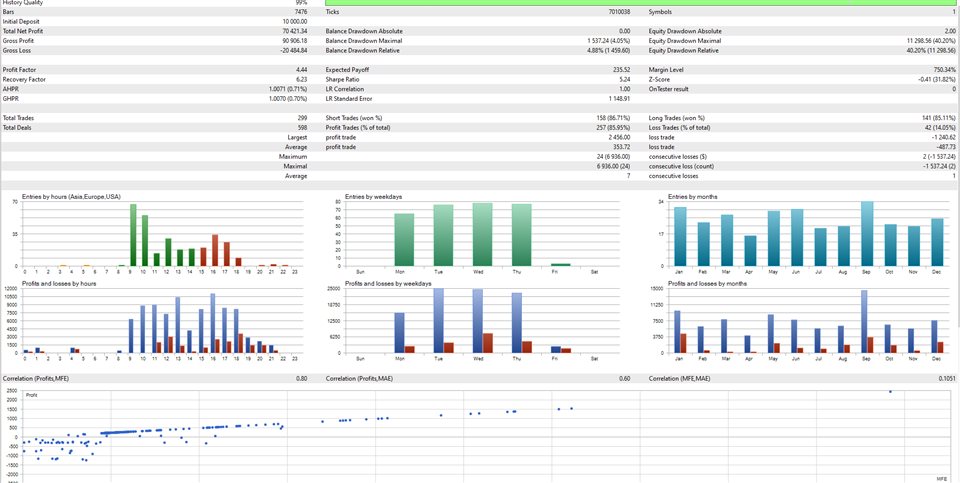Select the Total Deals value 598

(302, 128)
